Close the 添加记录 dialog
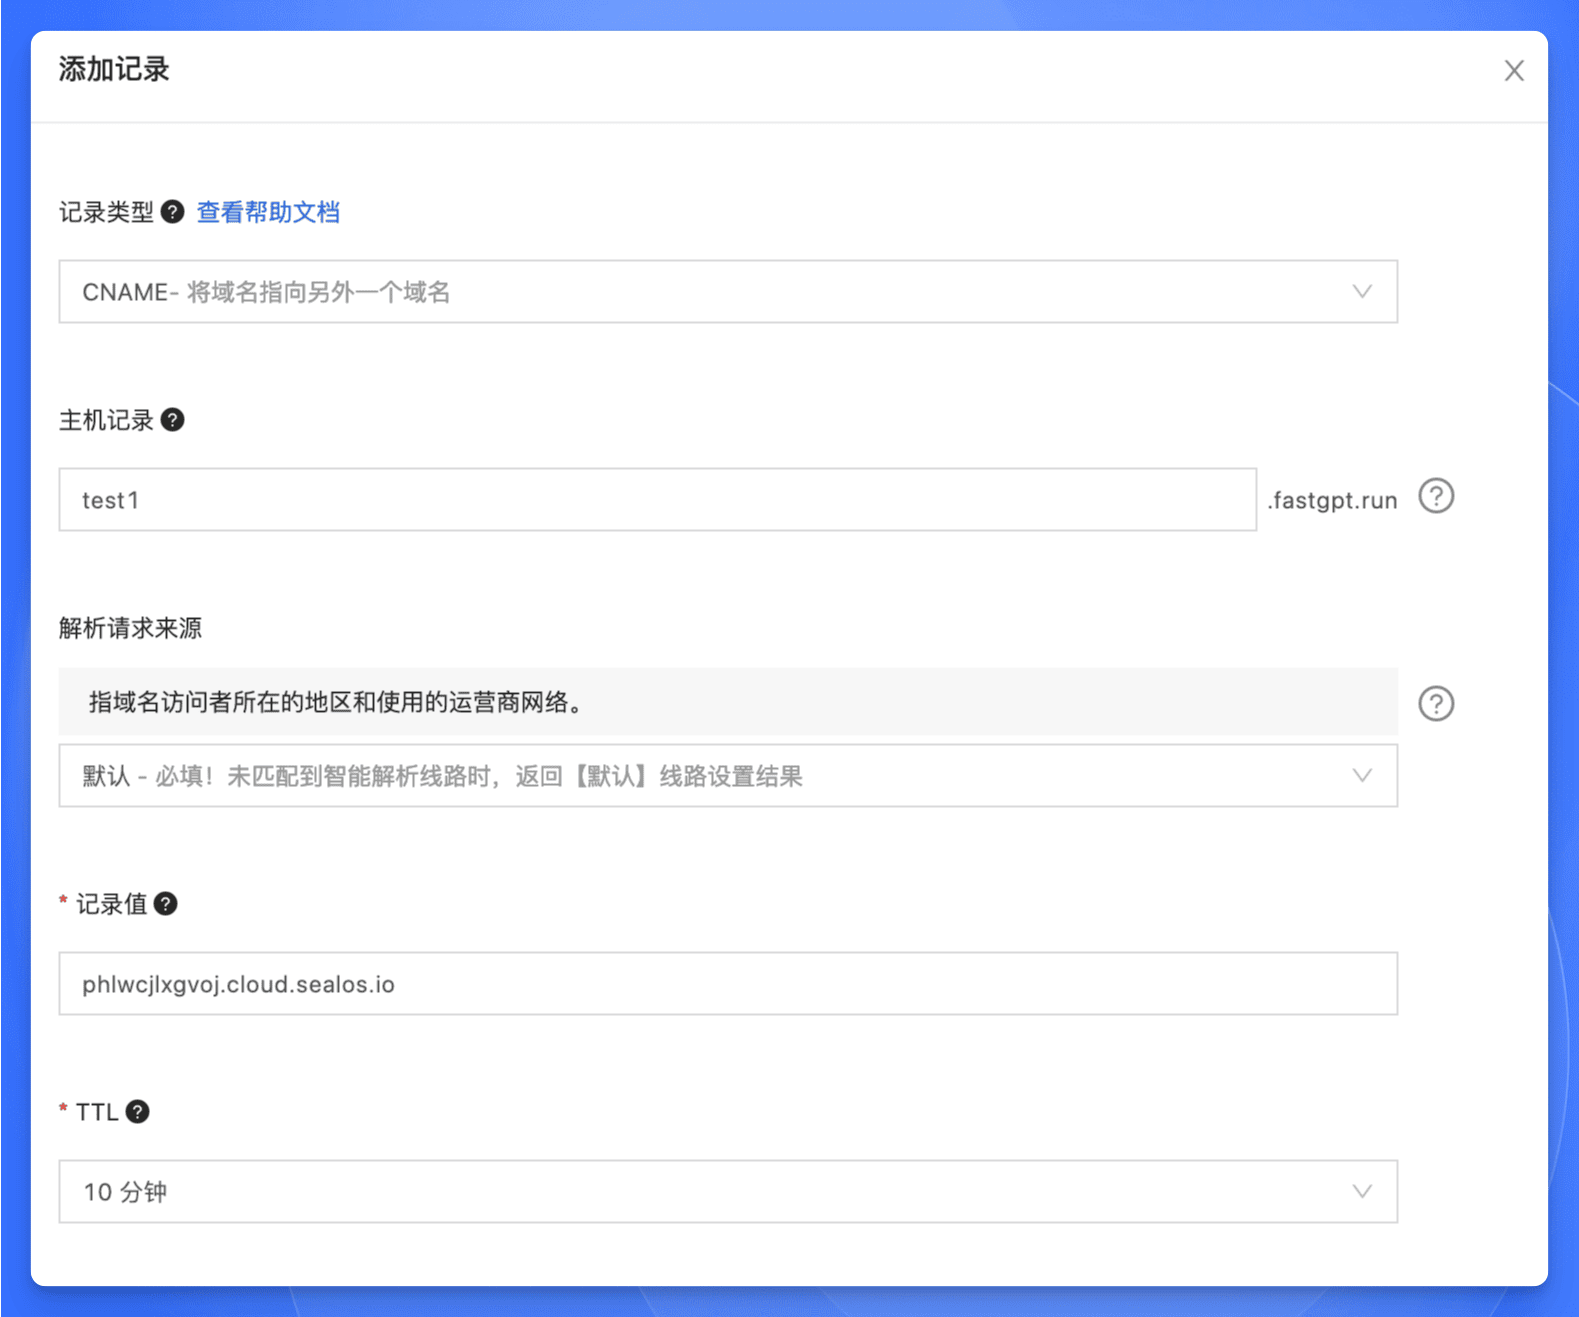Viewport: 1579px width, 1317px height. (x=1514, y=71)
